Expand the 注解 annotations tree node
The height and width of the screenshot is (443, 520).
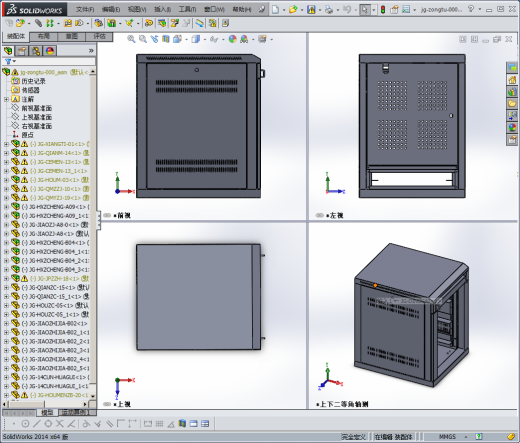pos(6,99)
